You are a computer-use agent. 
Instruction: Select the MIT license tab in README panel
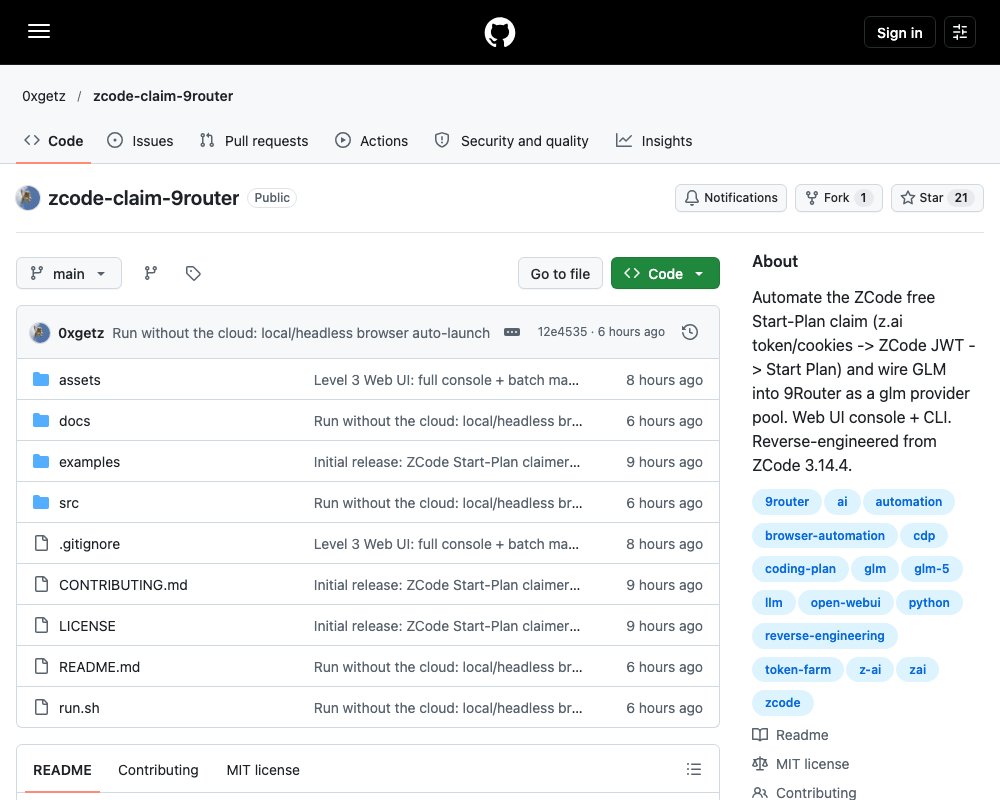[263, 770]
